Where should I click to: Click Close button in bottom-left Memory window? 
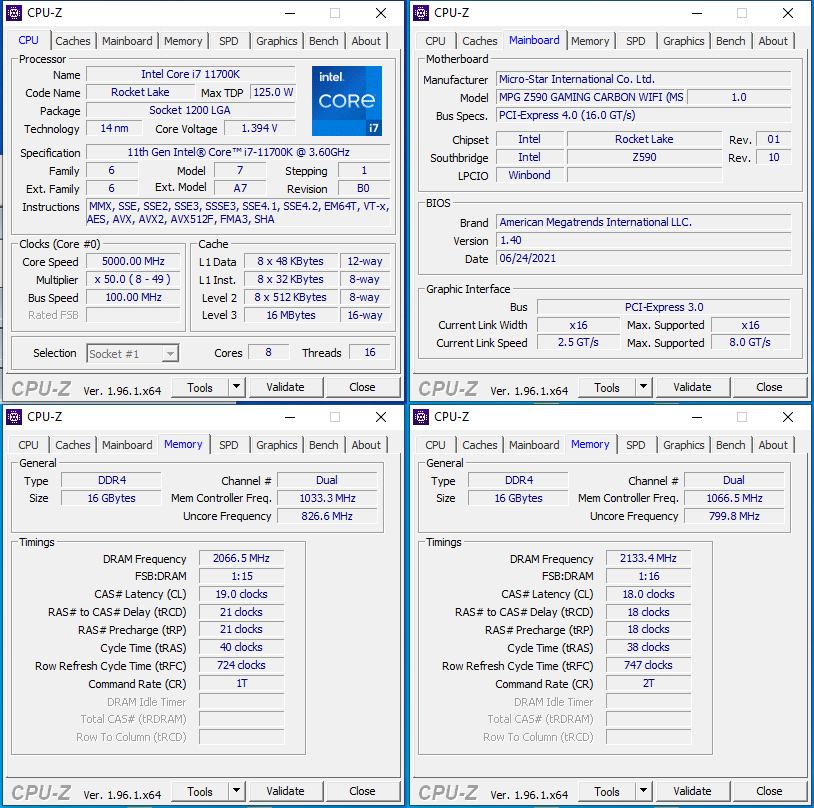[362, 791]
